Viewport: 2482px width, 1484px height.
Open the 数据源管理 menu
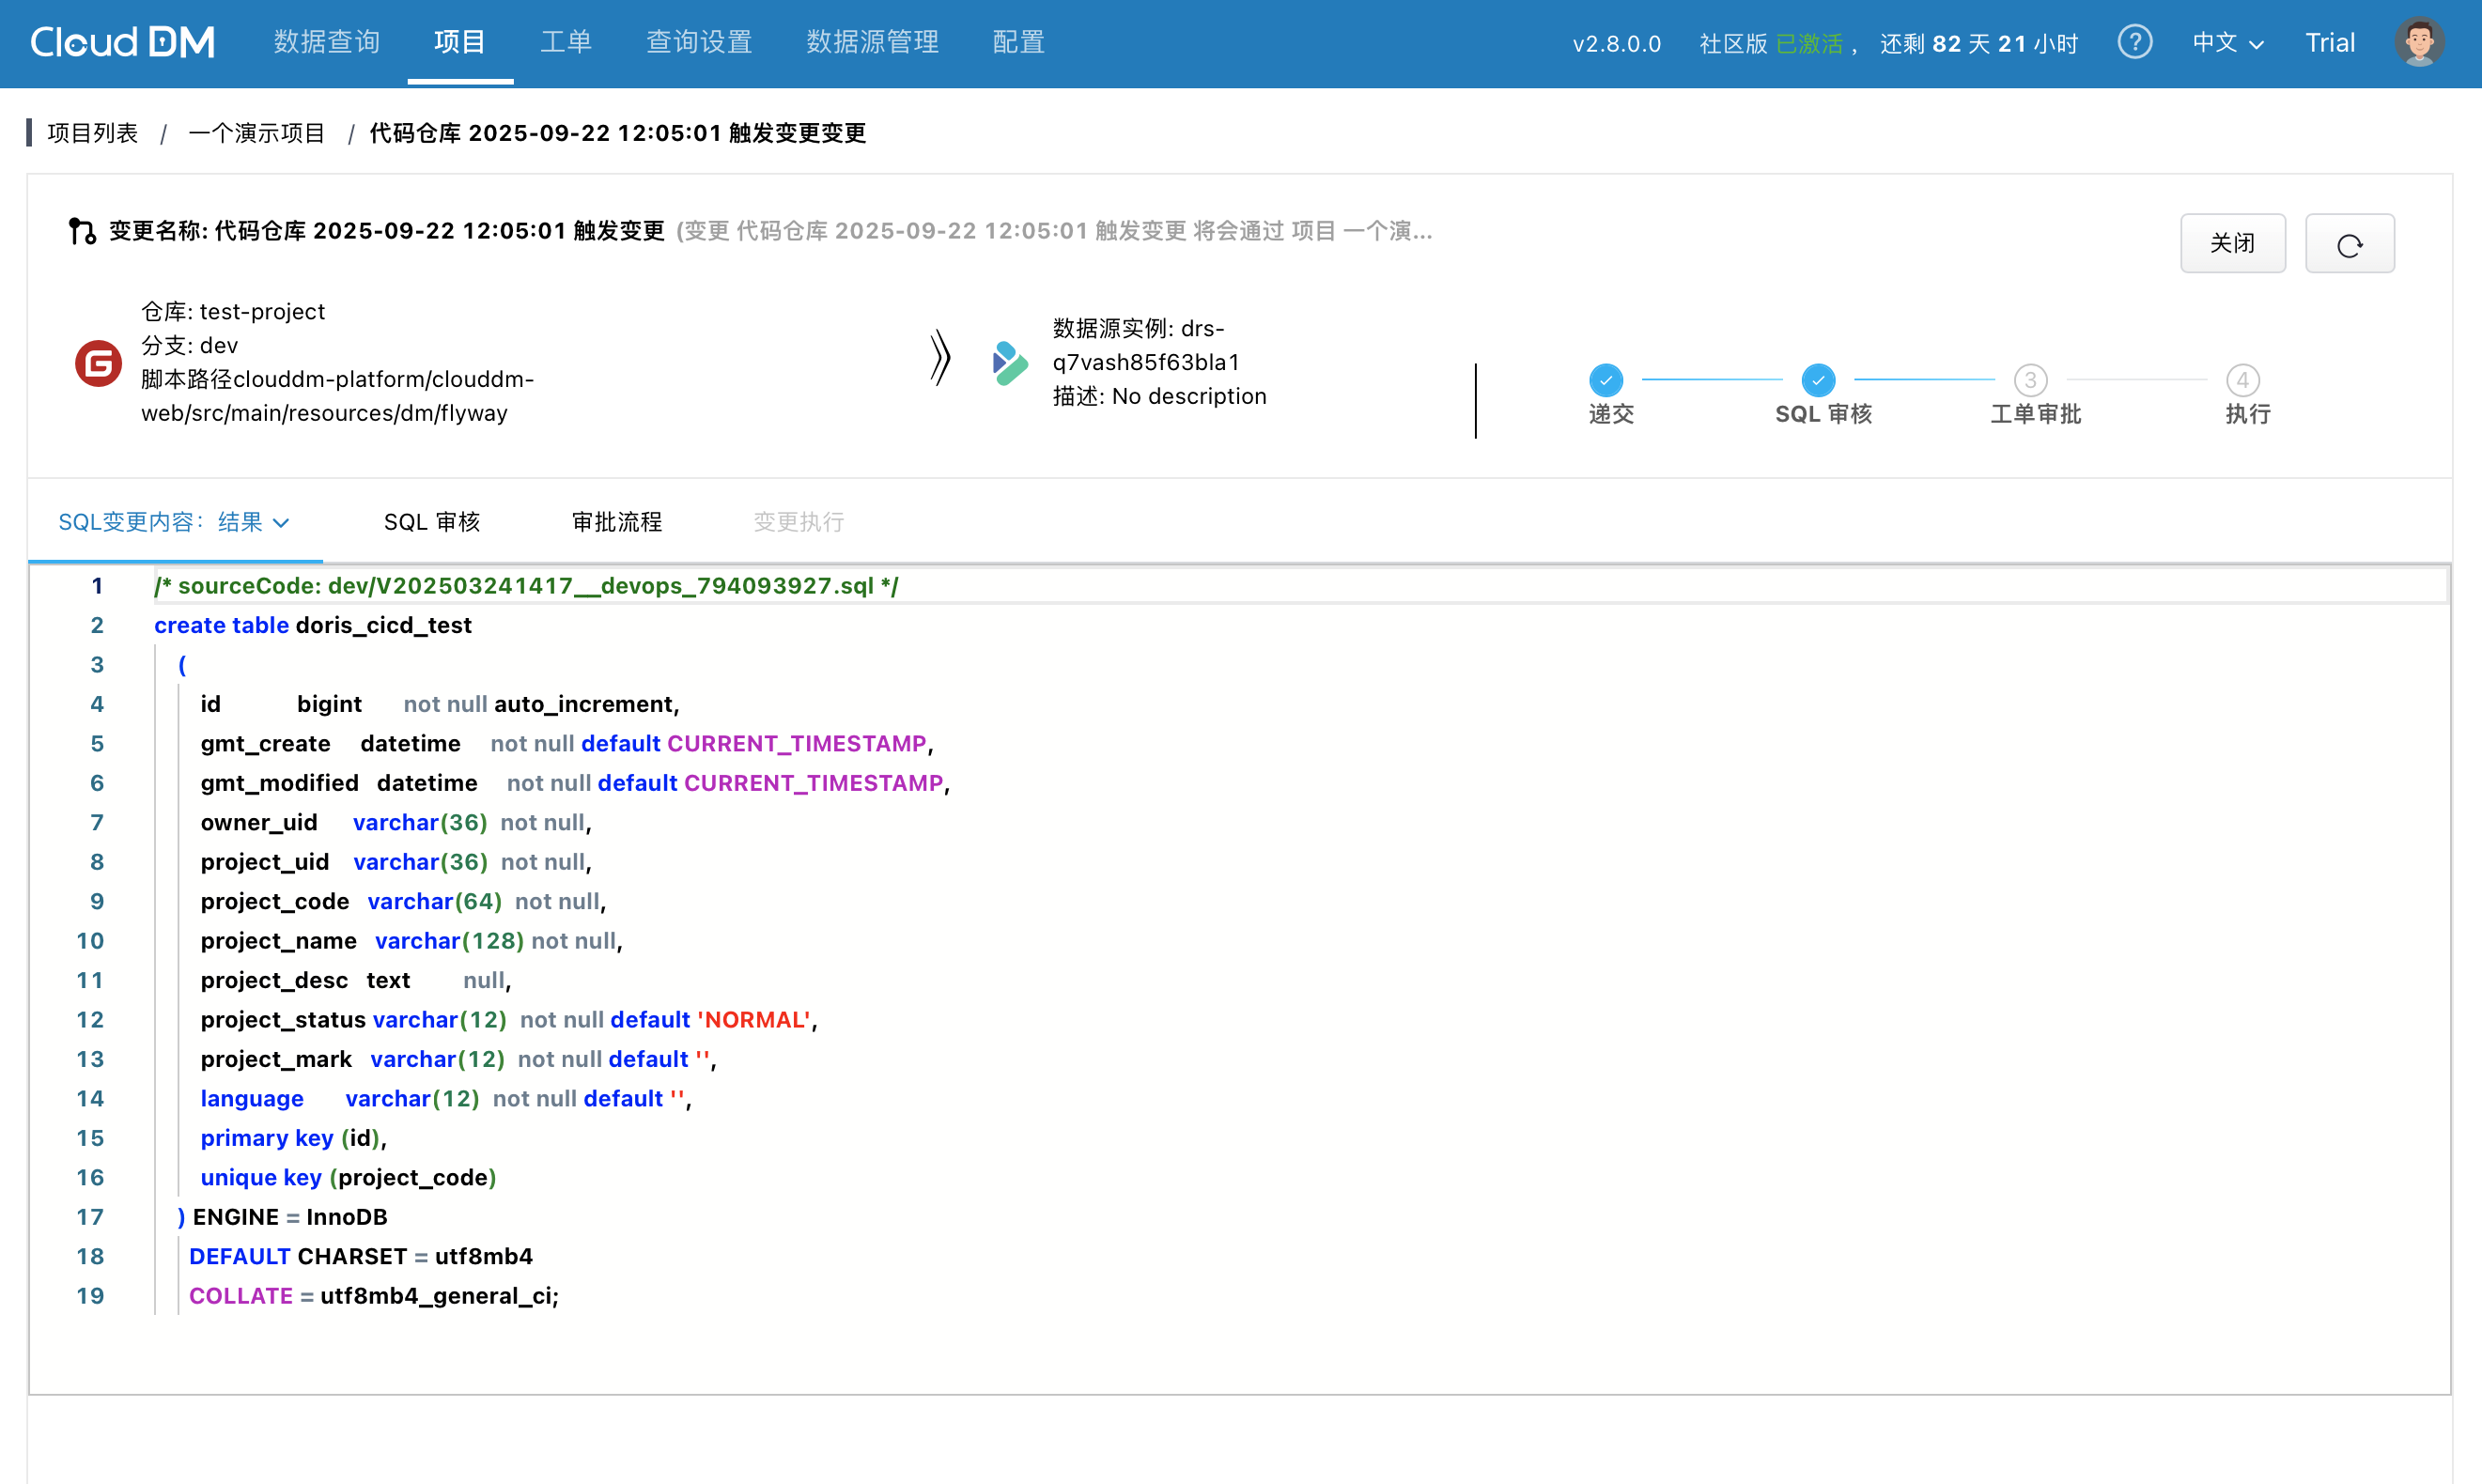872,42
